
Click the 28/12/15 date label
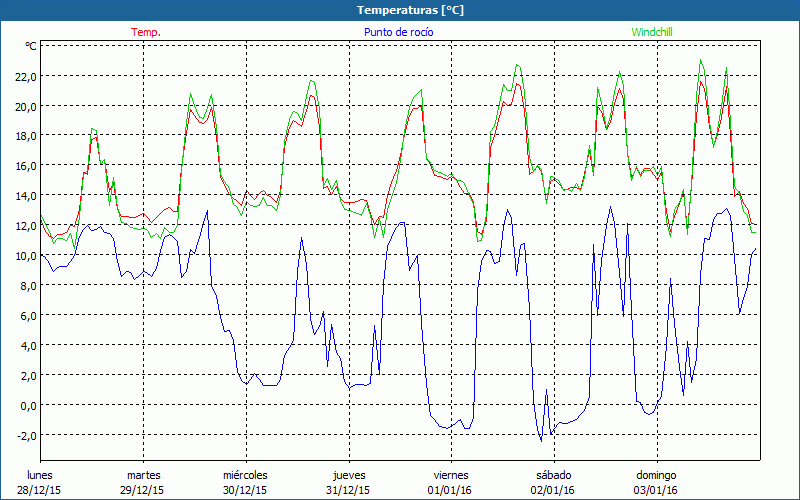tap(40, 490)
